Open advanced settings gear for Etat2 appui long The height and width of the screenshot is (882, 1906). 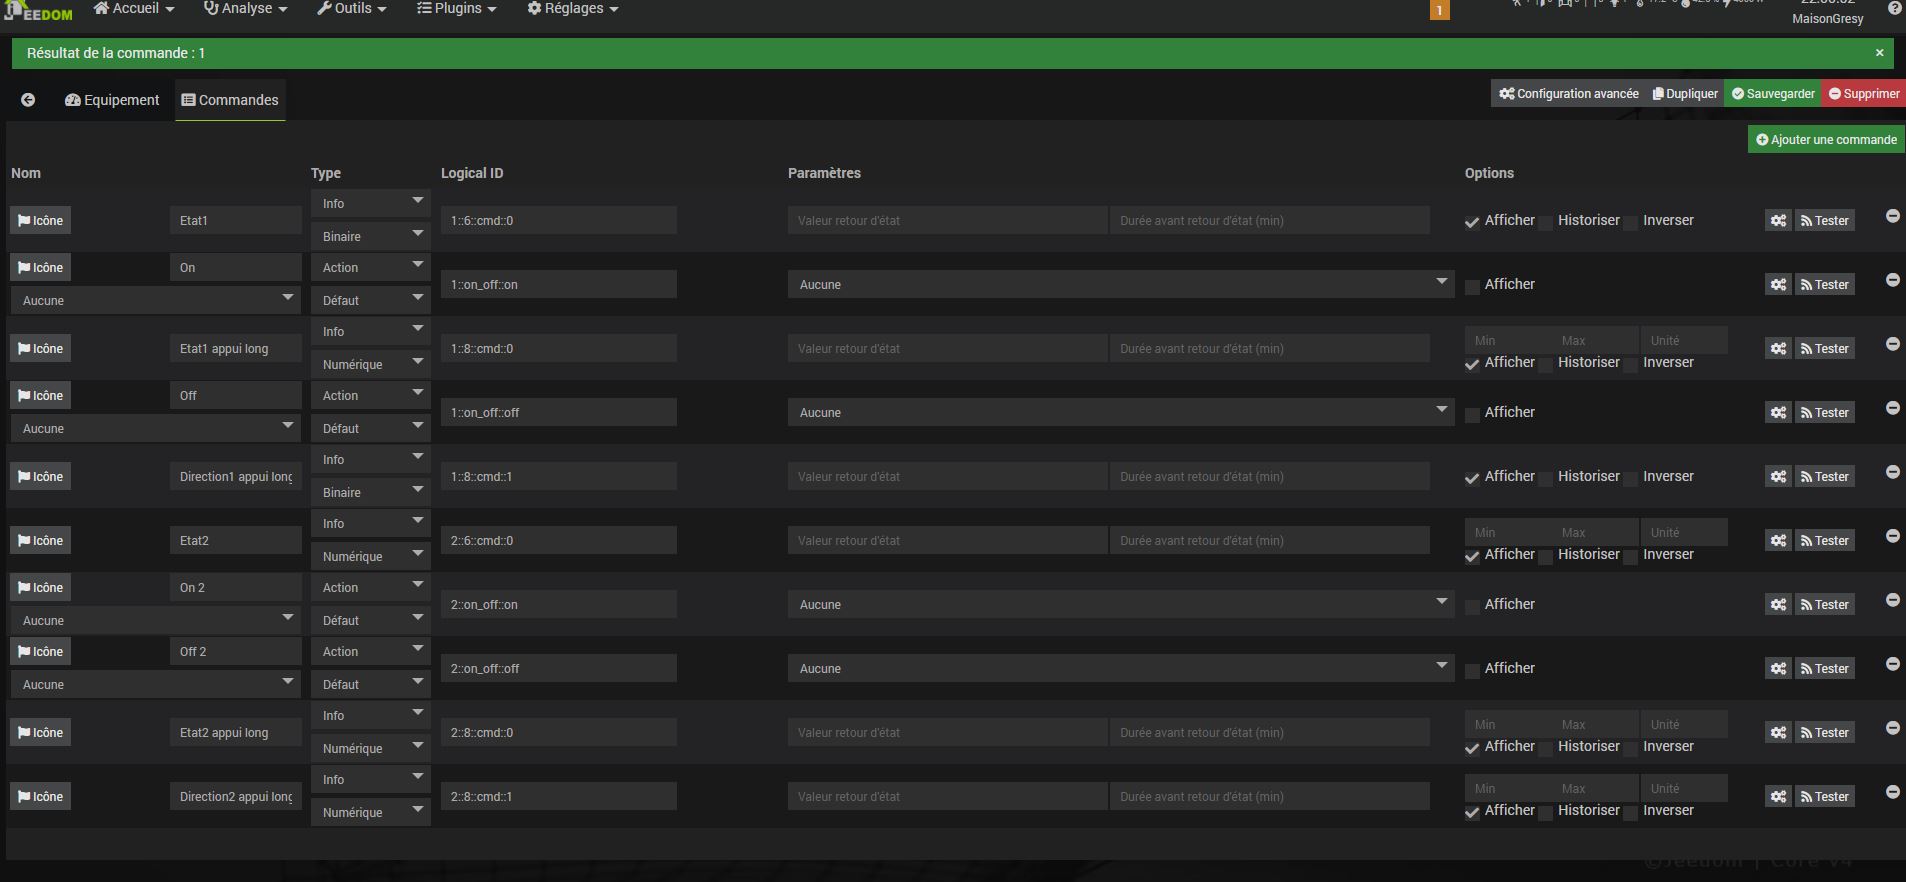[1778, 733]
